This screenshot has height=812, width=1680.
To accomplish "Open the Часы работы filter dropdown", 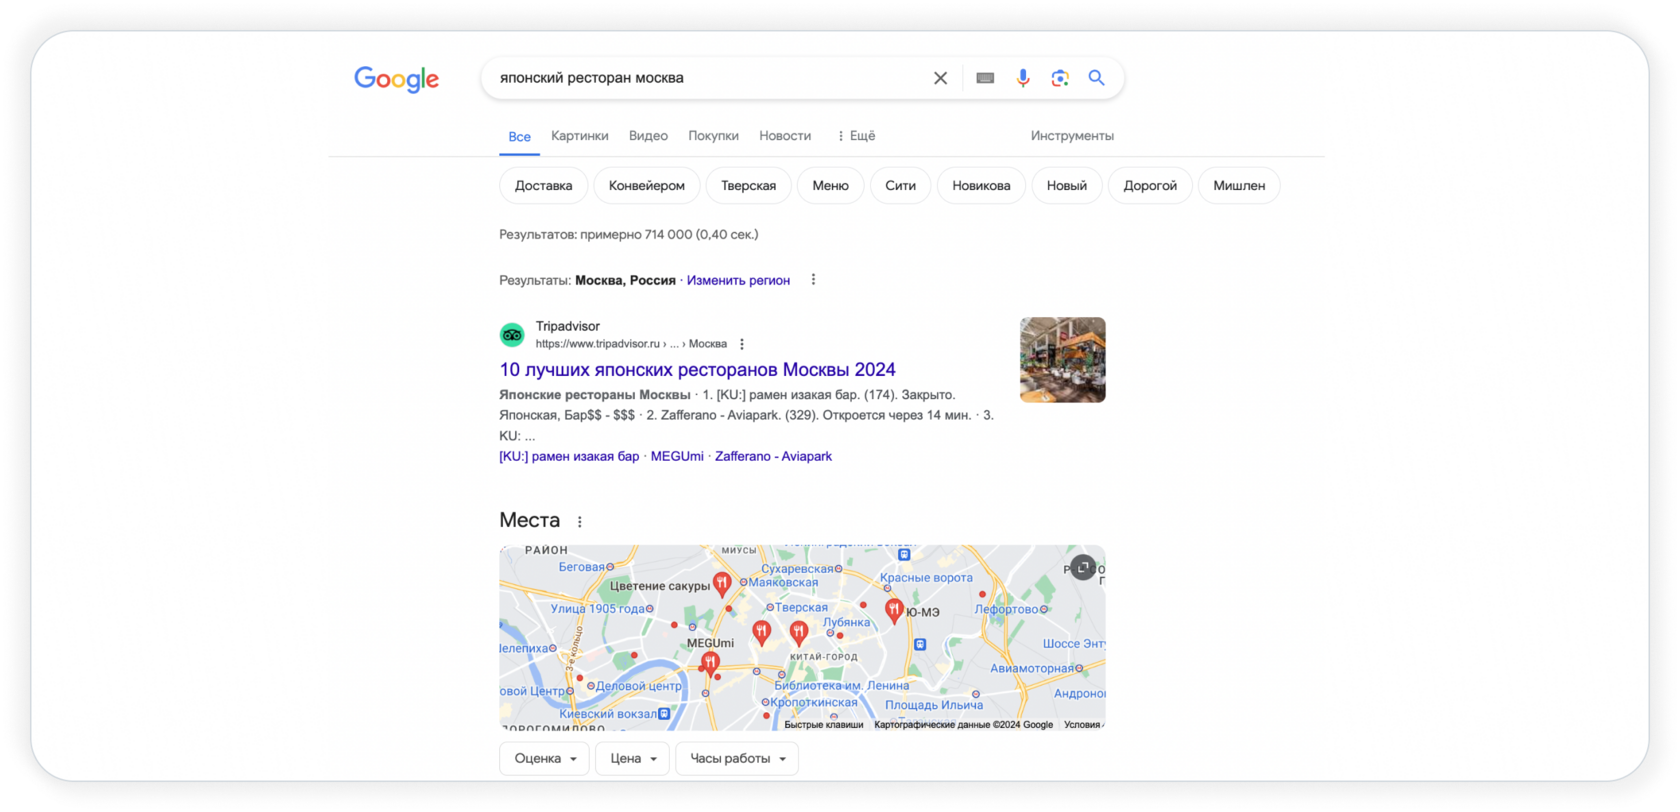I will coord(737,759).
